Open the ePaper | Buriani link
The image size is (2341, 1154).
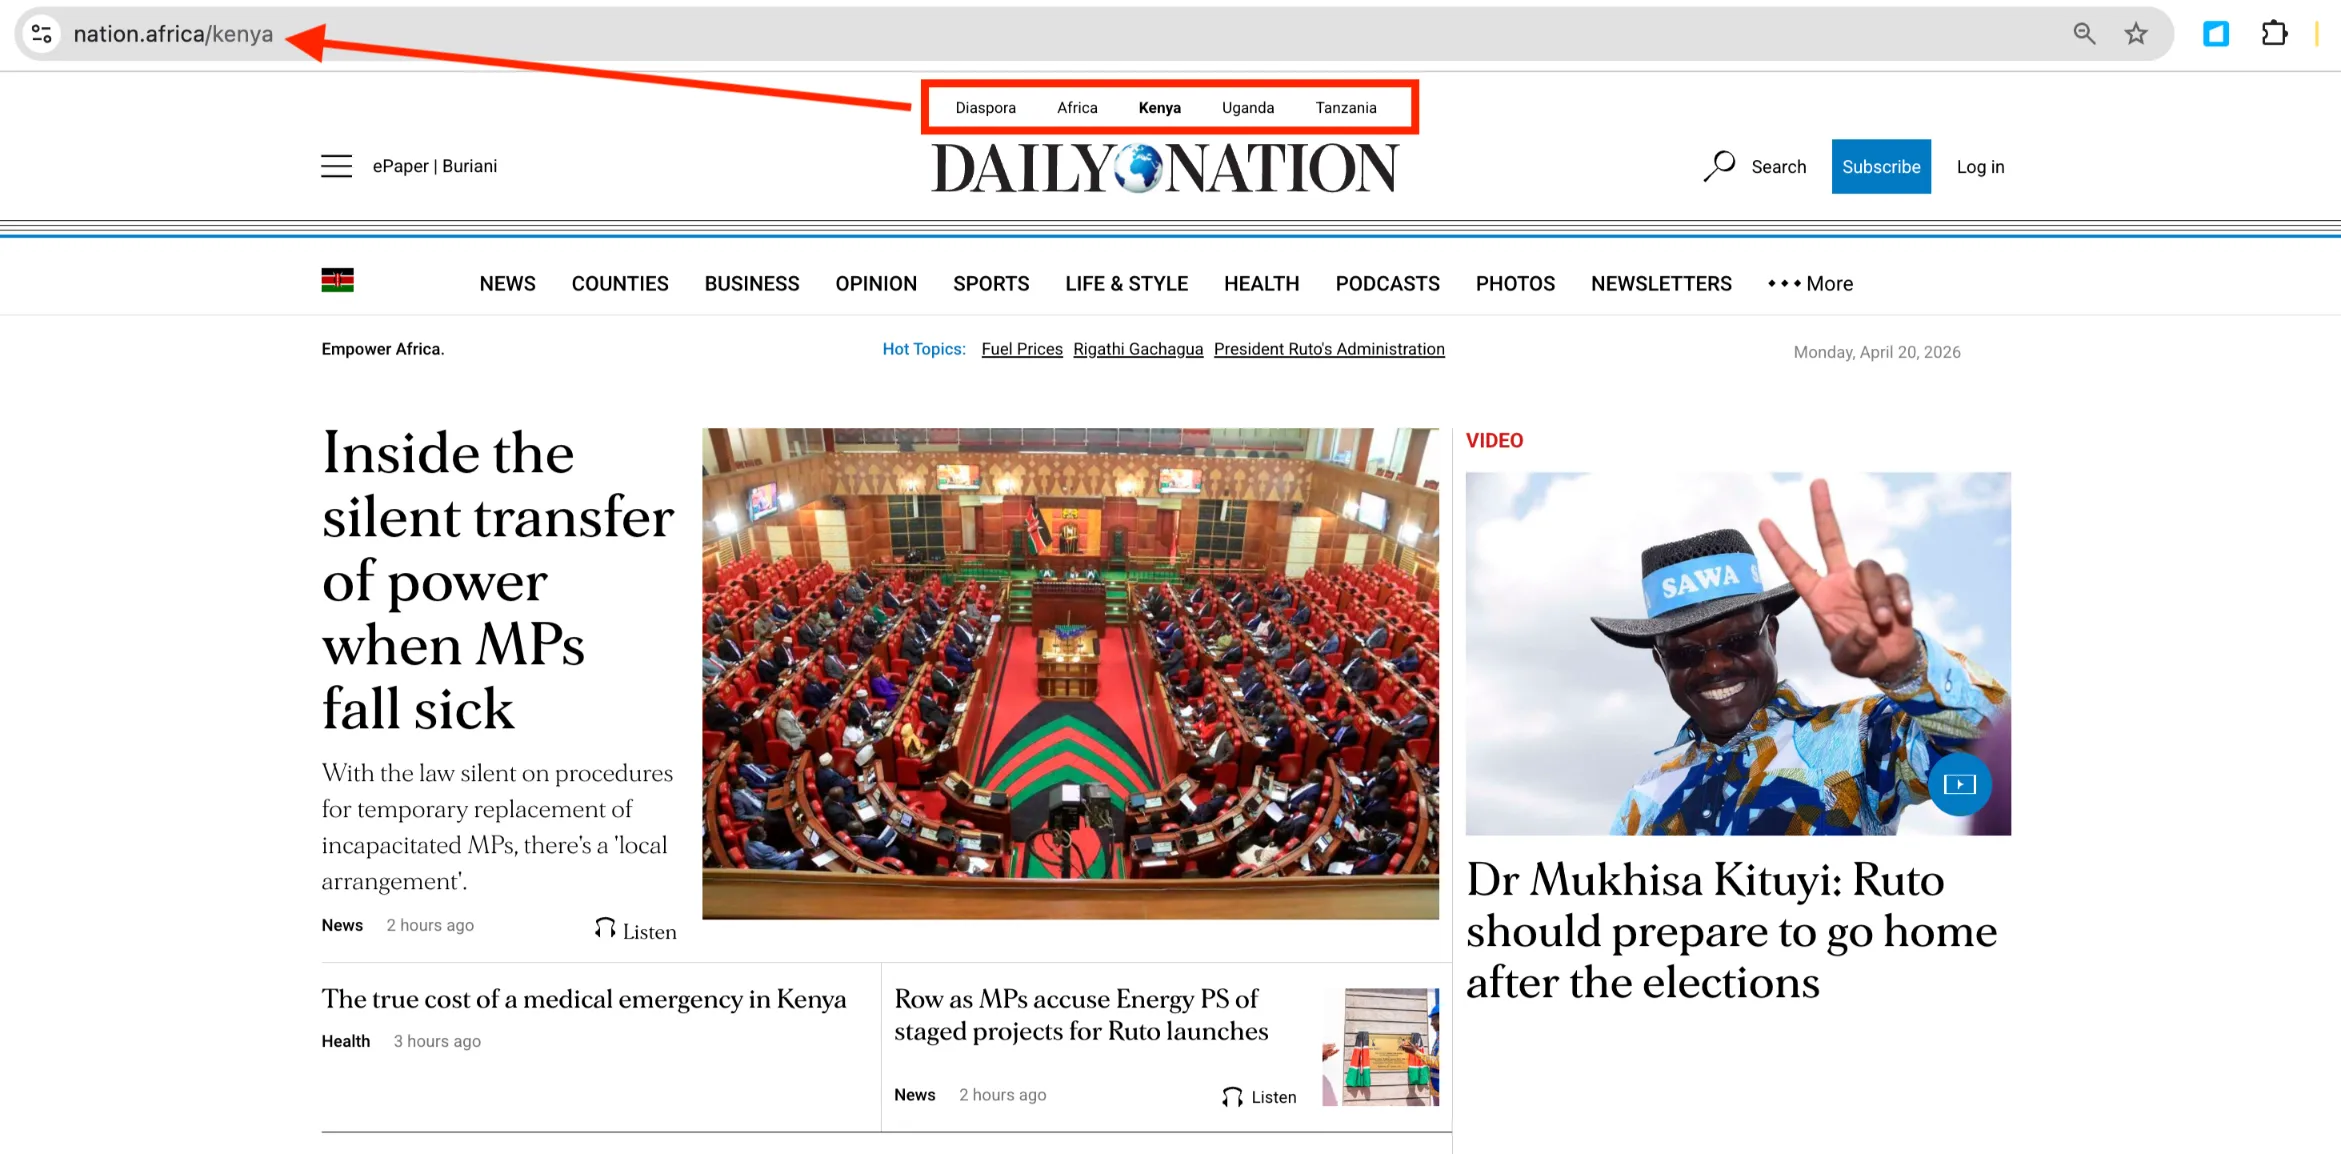434,166
